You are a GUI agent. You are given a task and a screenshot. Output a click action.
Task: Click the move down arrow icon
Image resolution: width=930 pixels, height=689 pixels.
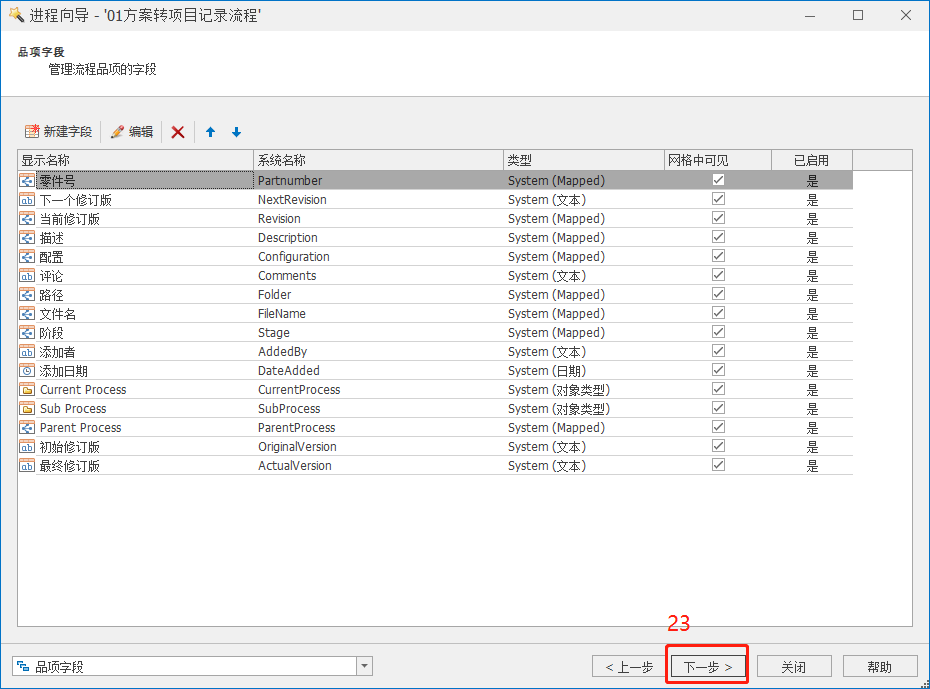pos(237,132)
